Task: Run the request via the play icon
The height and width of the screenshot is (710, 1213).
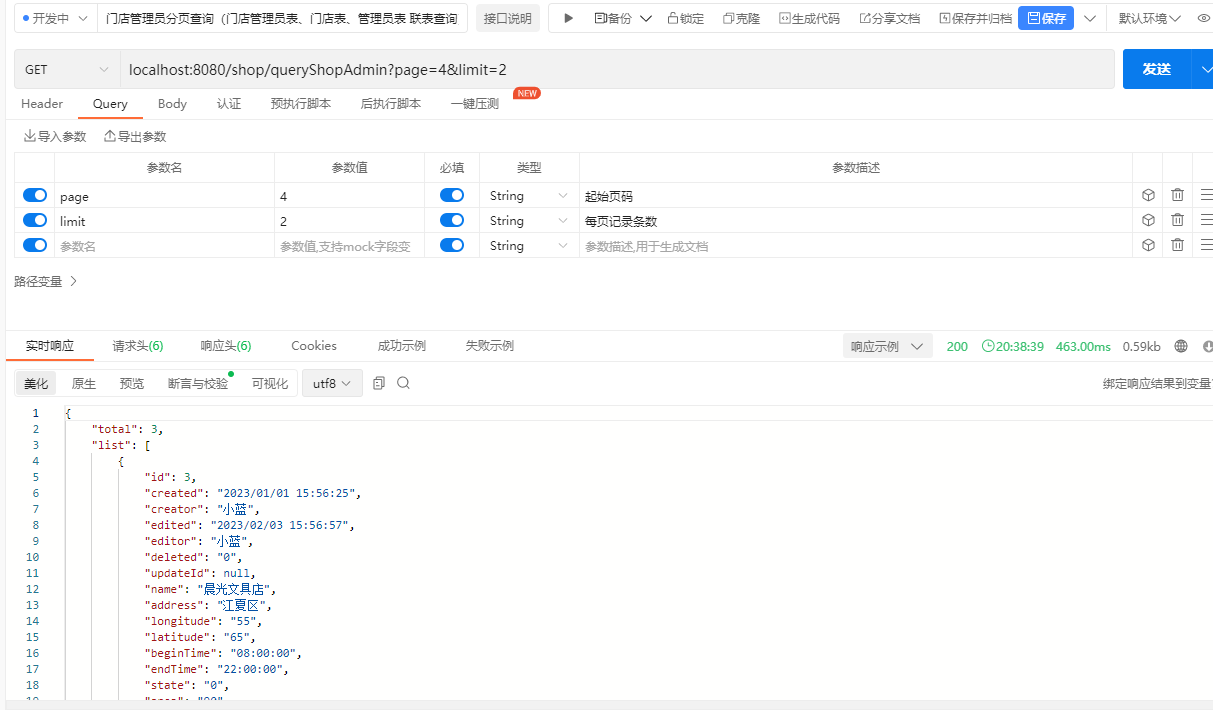Action: click(568, 17)
